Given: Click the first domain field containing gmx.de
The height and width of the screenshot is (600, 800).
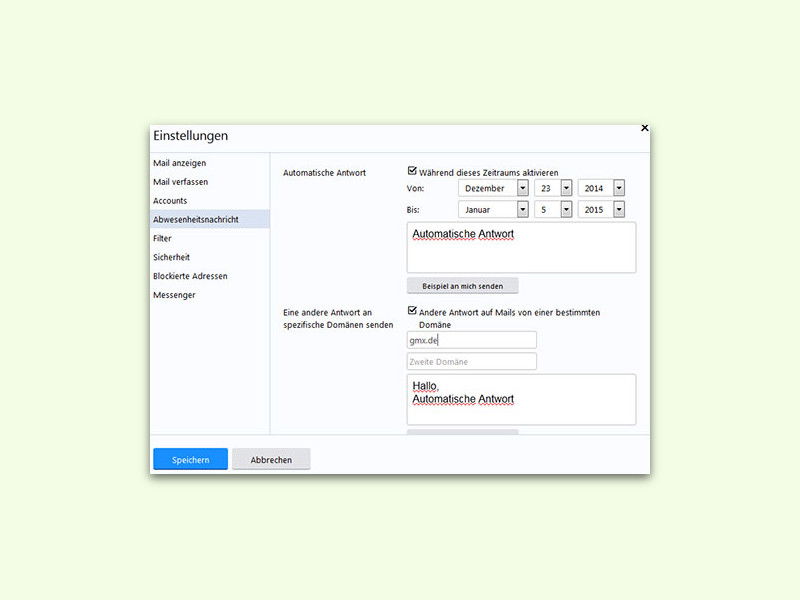Looking at the screenshot, I should pyautogui.click(x=471, y=340).
